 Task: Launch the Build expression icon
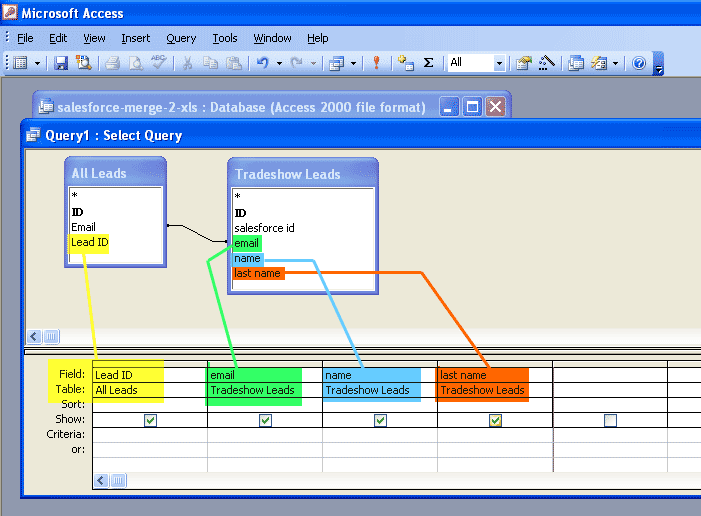546,63
